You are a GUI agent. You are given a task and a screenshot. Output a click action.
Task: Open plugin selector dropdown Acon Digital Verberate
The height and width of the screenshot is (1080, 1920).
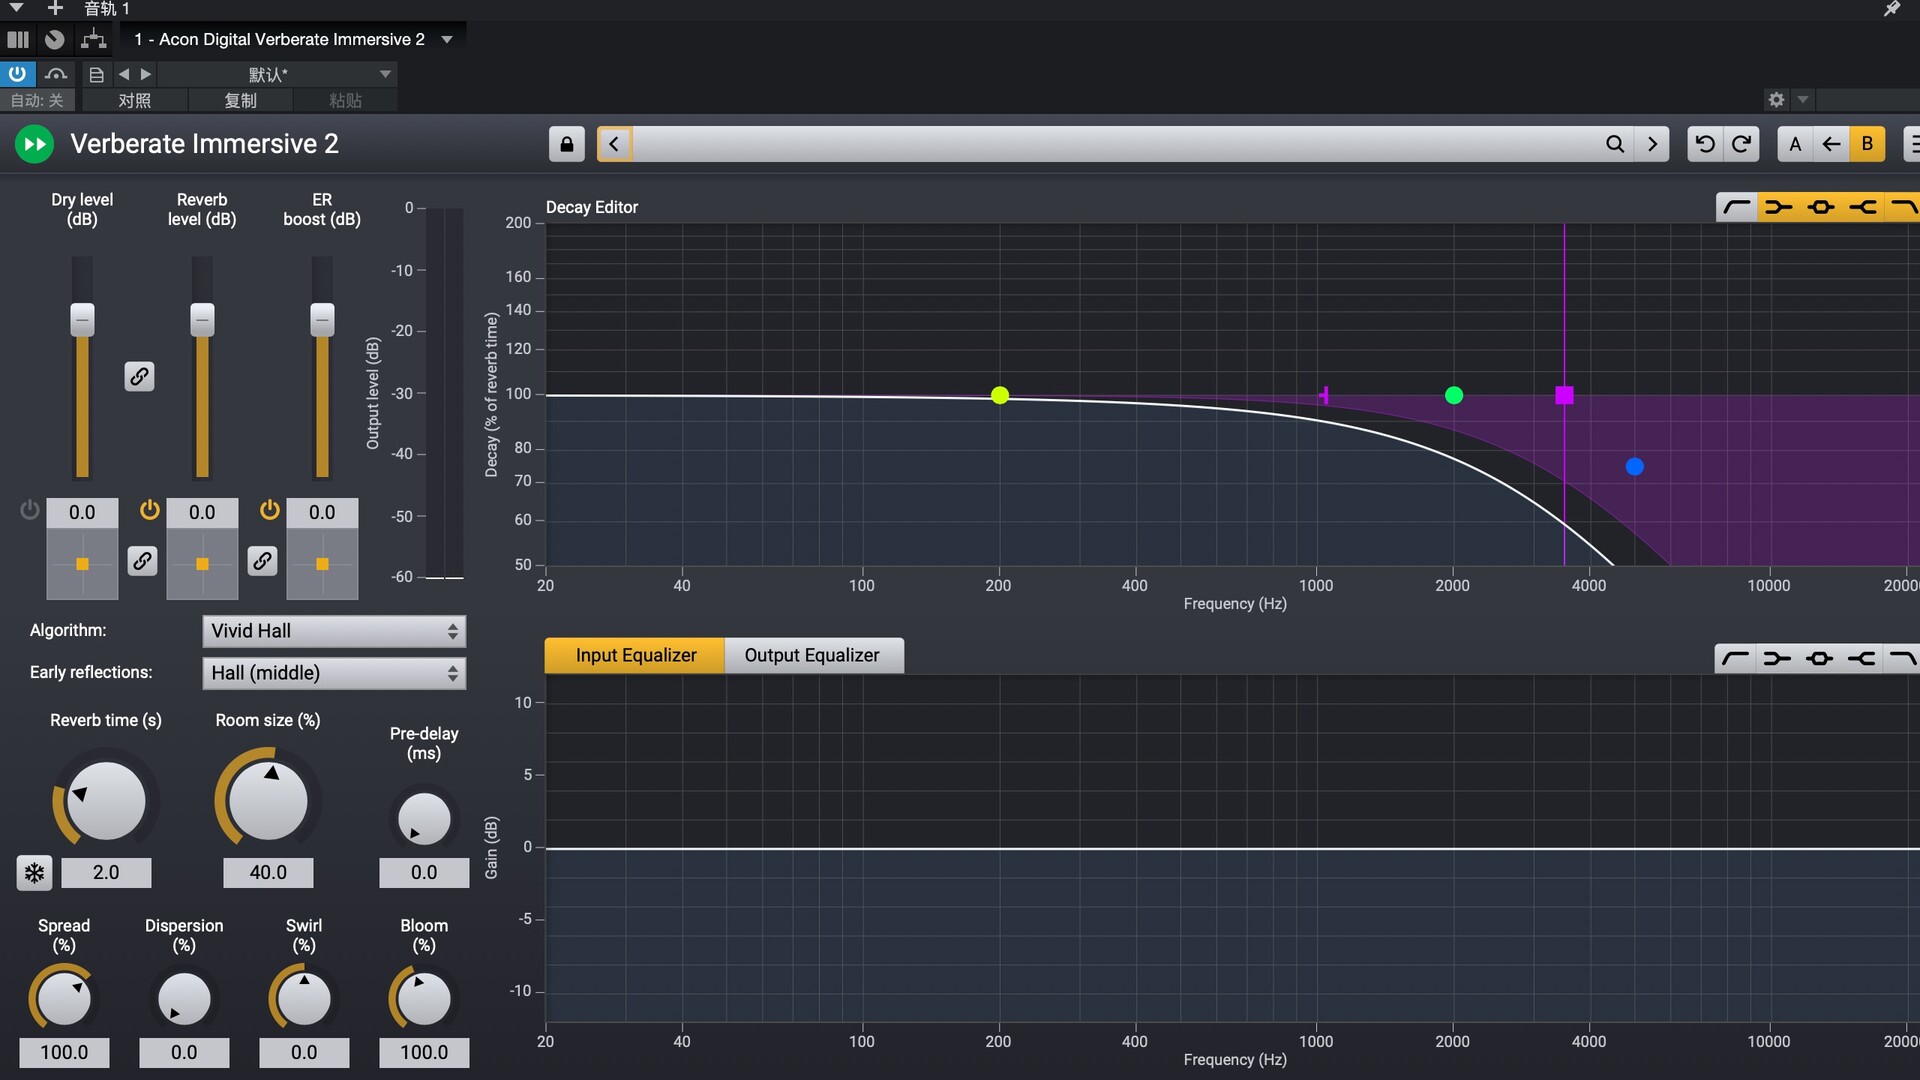pyautogui.click(x=294, y=39)
